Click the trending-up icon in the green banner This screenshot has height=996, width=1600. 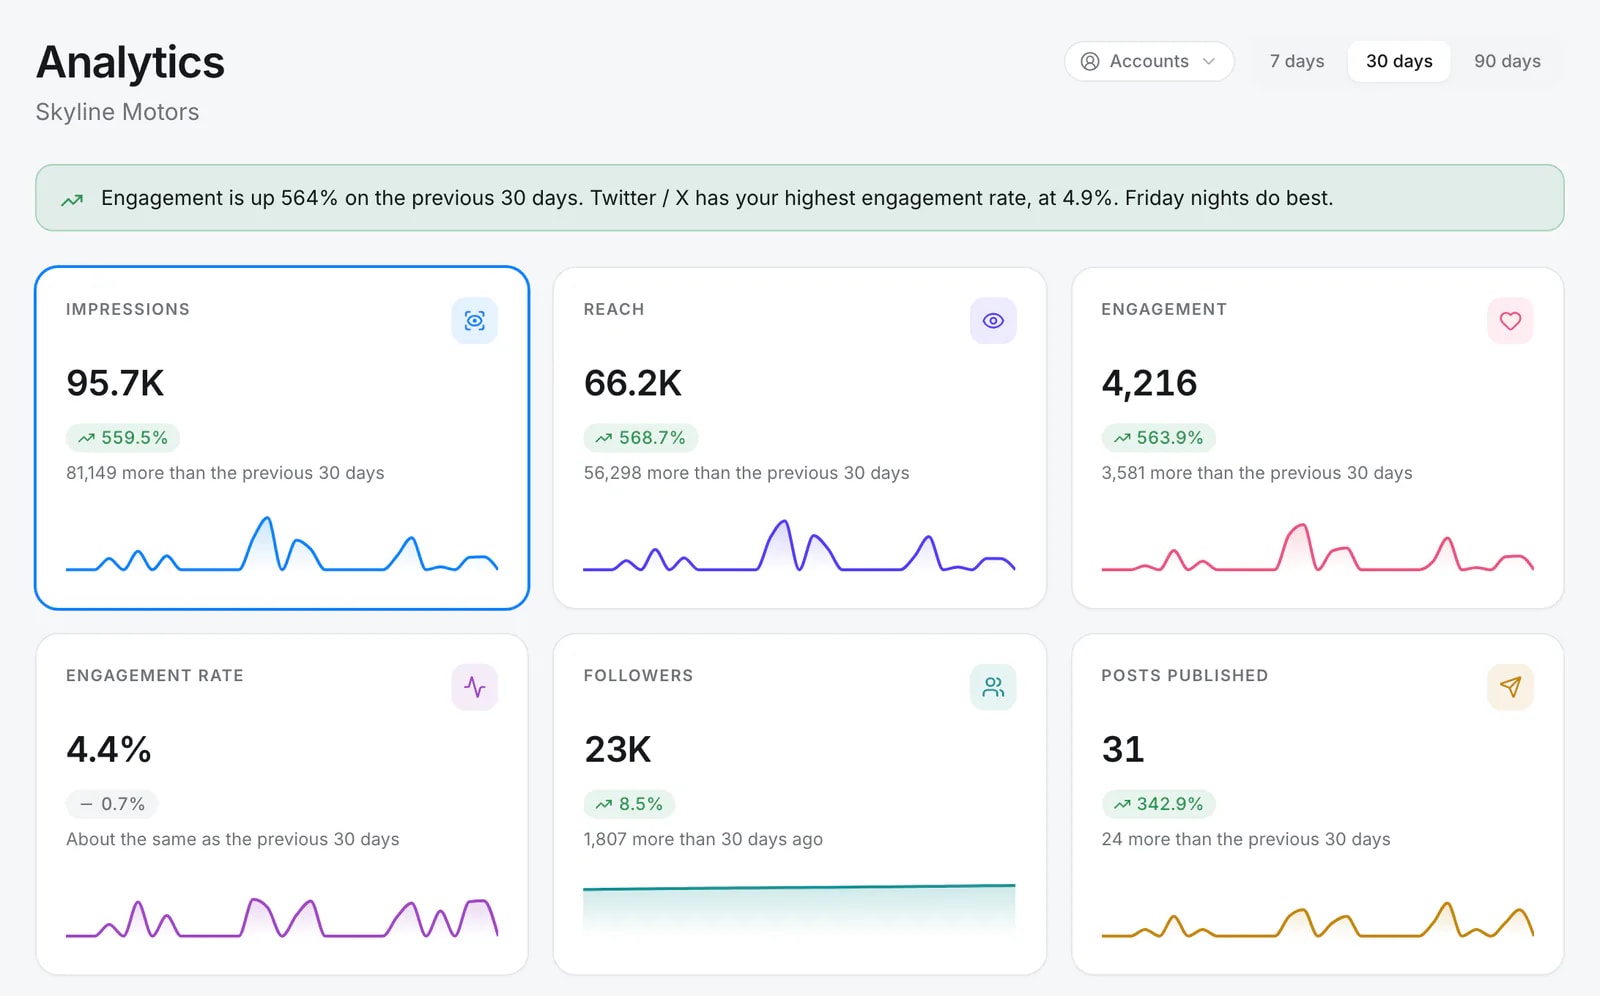(72, 200)
